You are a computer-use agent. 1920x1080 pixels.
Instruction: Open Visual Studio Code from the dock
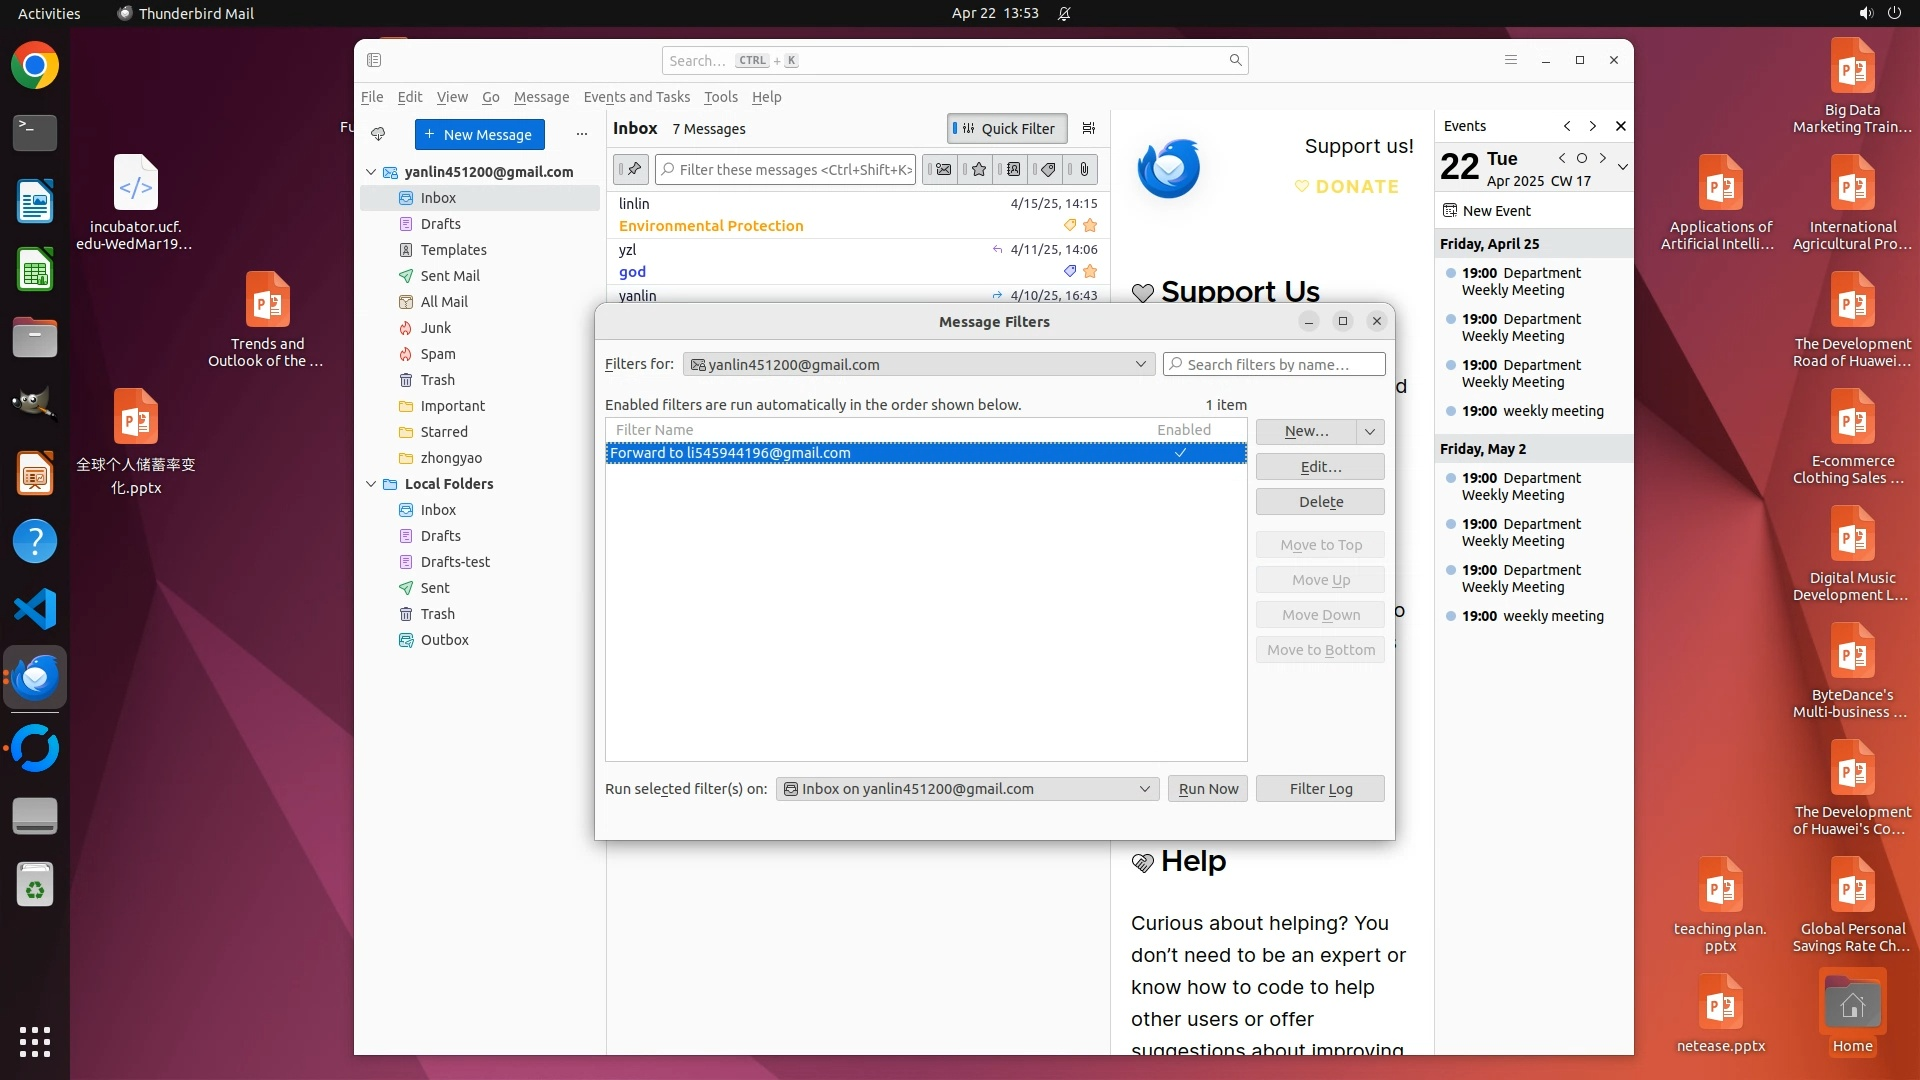(35, 609)
